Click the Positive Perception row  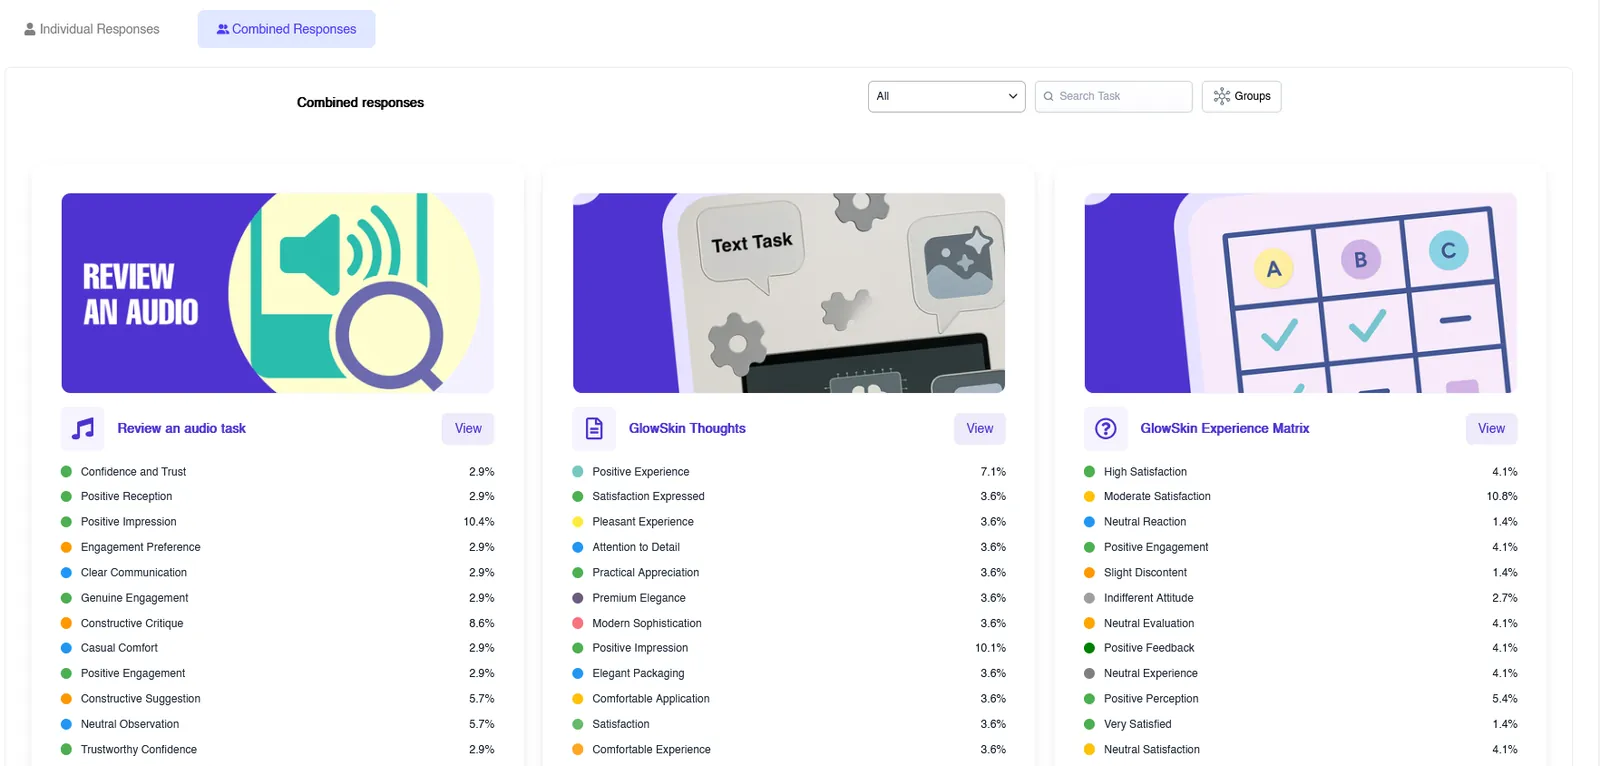1301,699
